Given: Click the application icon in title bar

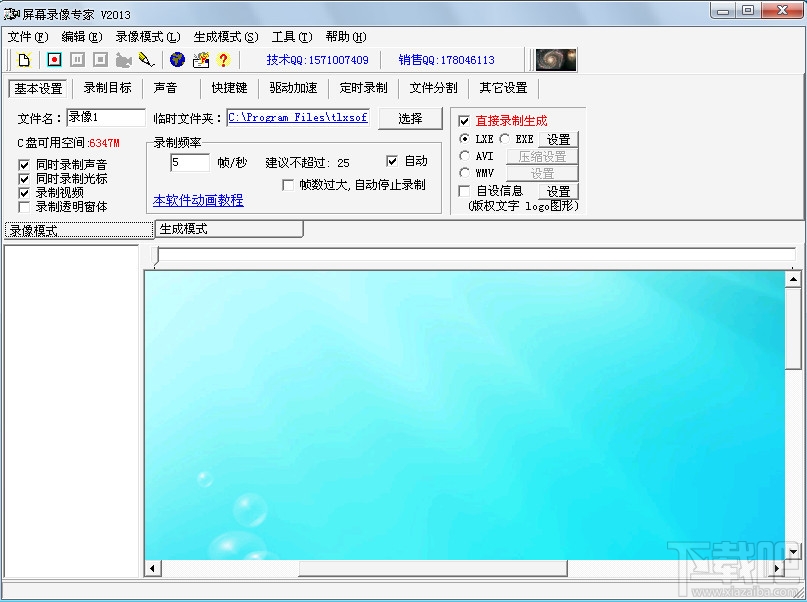Looking at the screenshot, I should click(x=11, y=13).
